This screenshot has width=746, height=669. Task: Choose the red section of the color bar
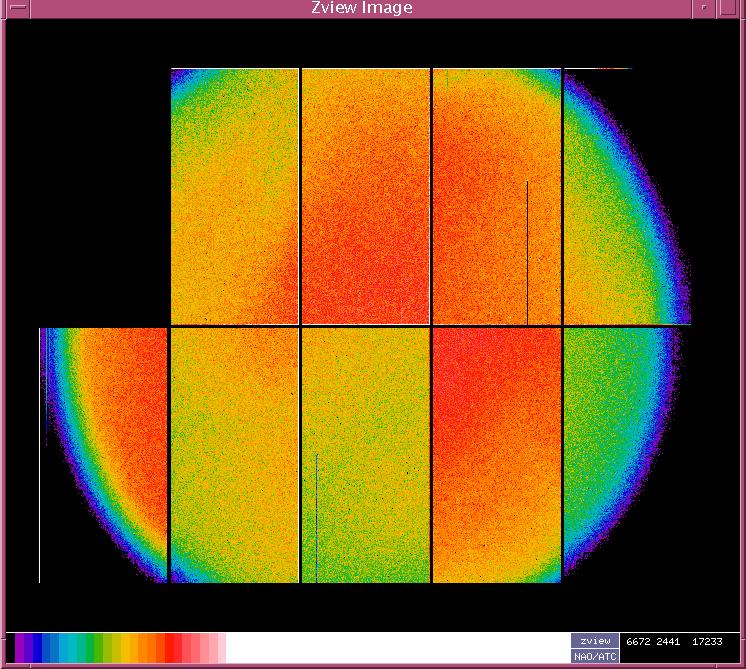coord(172,647)
